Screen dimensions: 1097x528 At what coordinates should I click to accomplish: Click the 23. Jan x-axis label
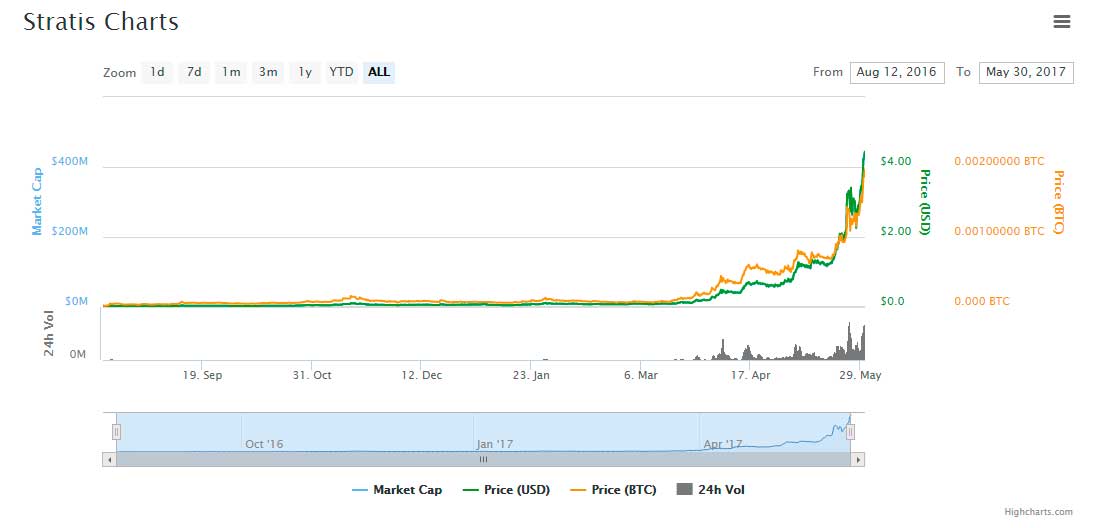(531, 376)
